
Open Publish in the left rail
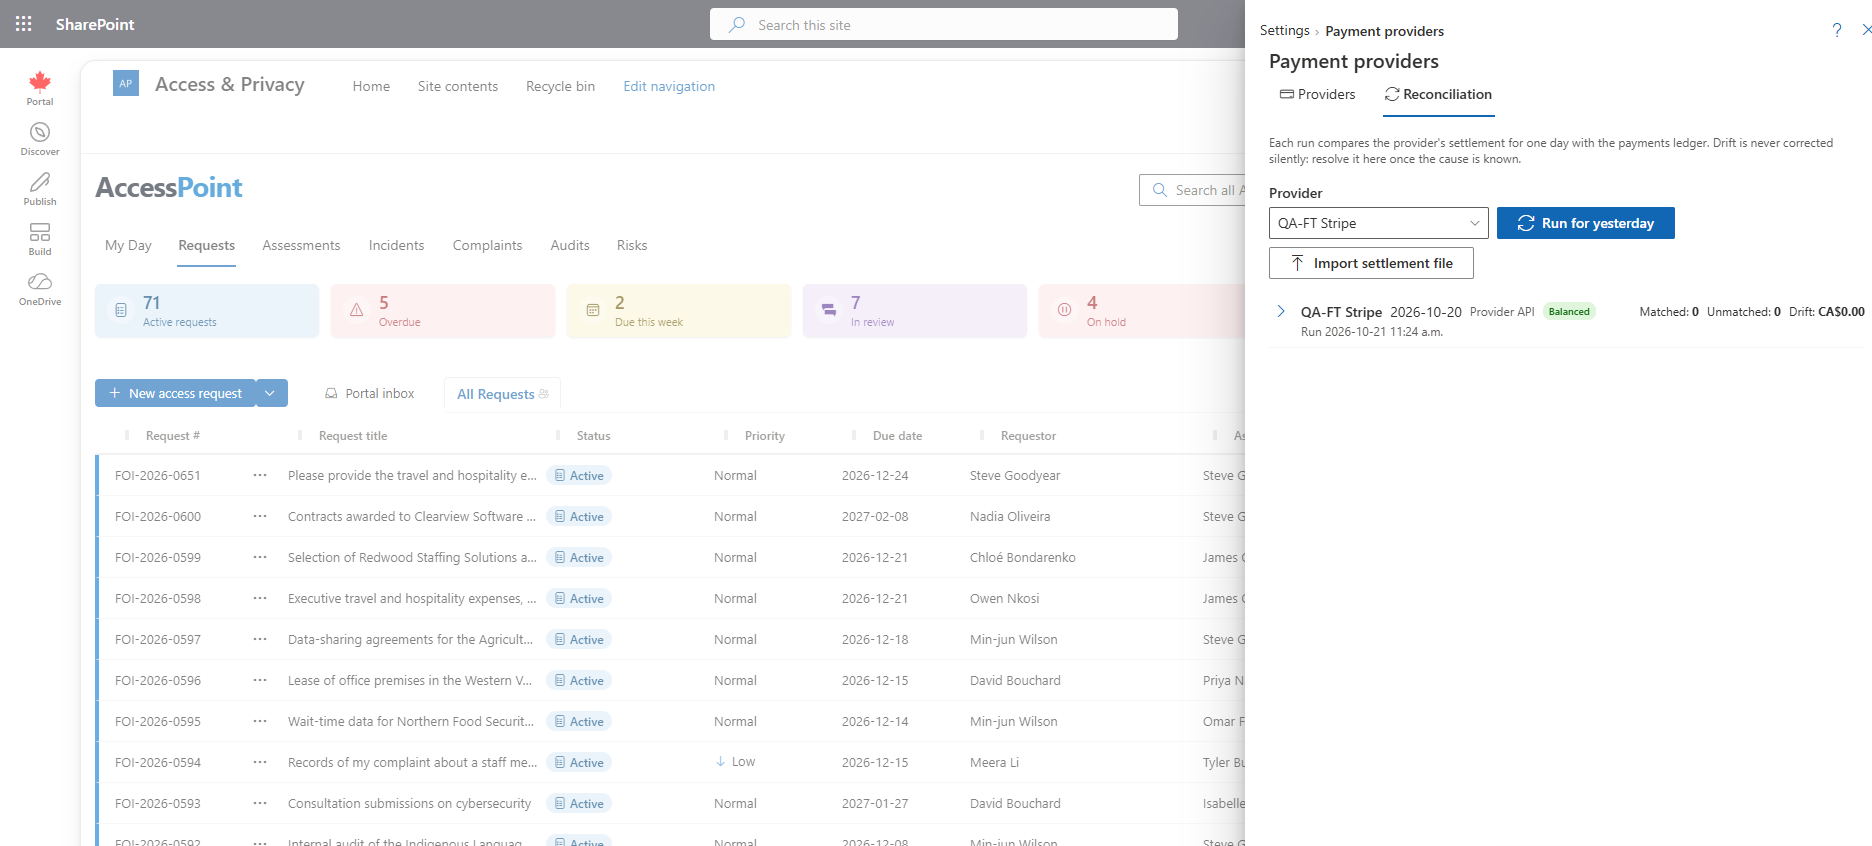[40, 189]
